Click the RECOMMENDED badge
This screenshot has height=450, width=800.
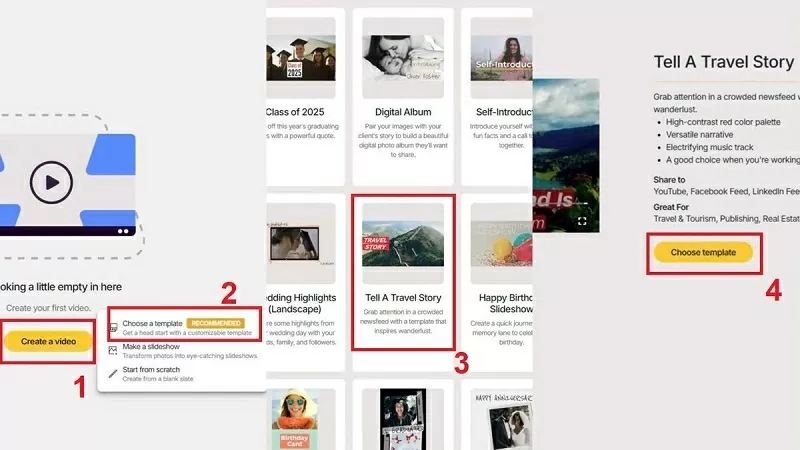click(x=216, y=323)
